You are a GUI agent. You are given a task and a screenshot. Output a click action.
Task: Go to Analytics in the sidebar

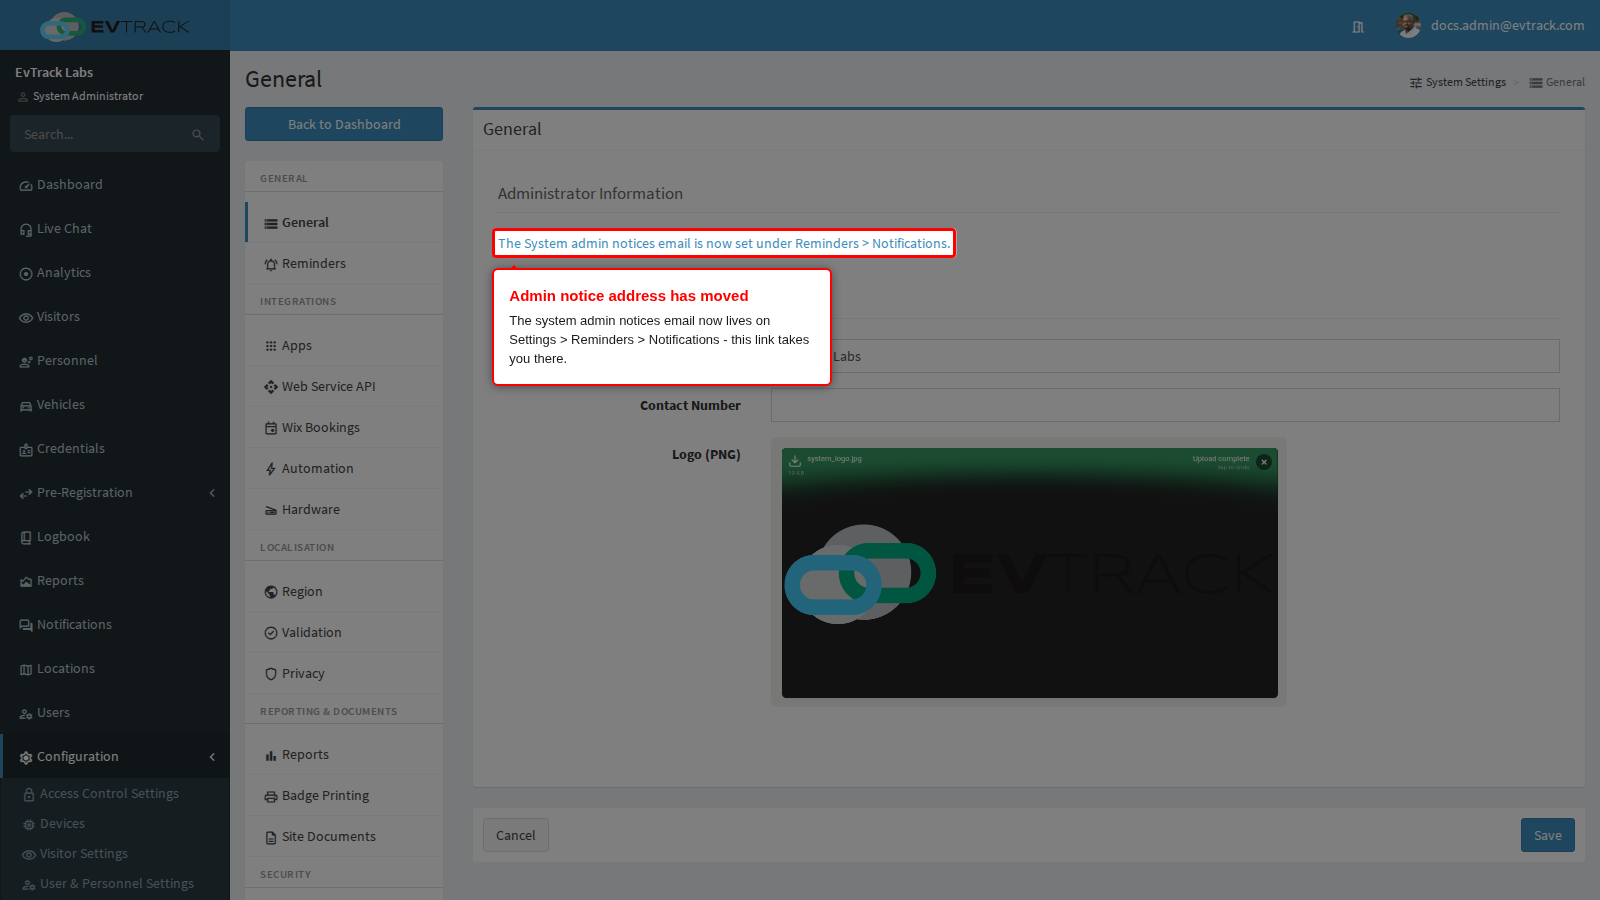click(x=115, y=273)
